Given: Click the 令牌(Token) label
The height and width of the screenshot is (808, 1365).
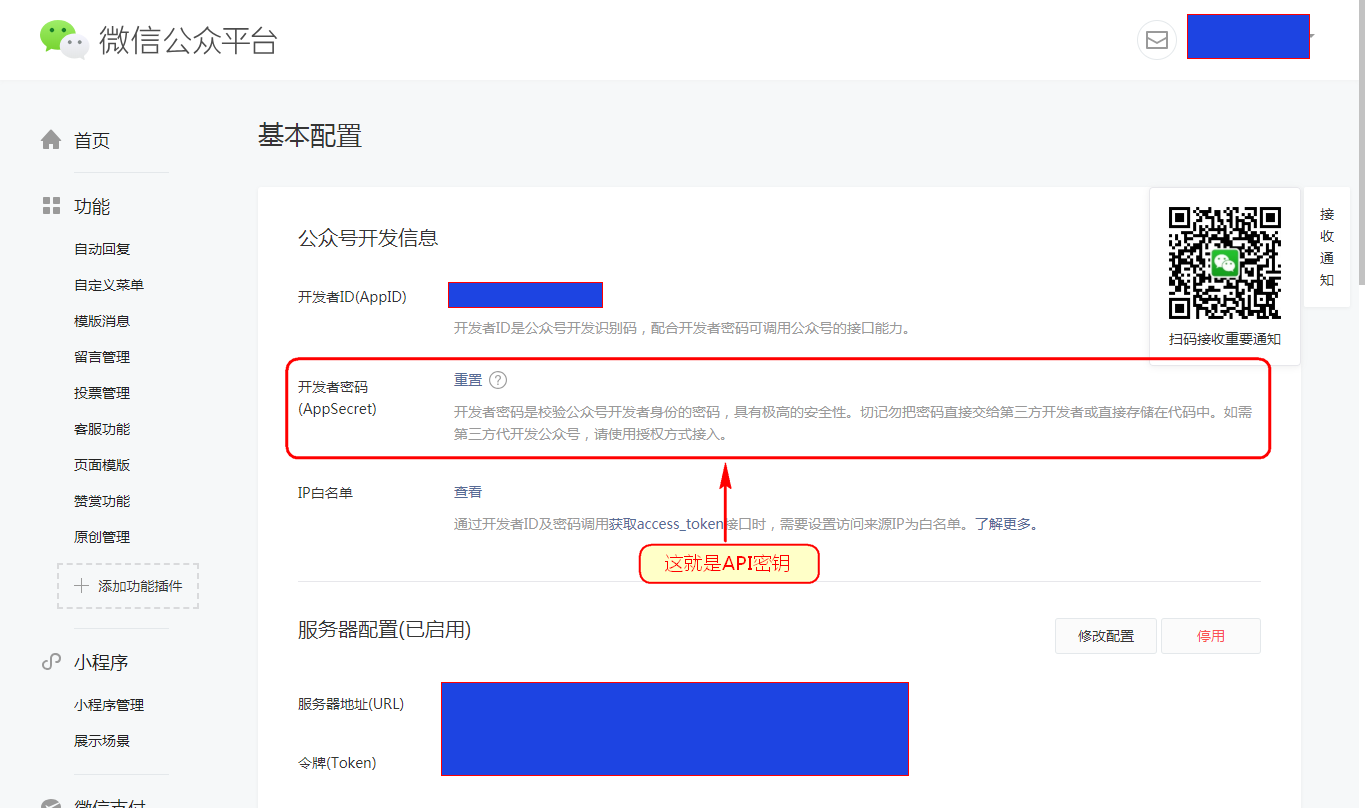Looking at the screenshot, I should coord(337,763).
